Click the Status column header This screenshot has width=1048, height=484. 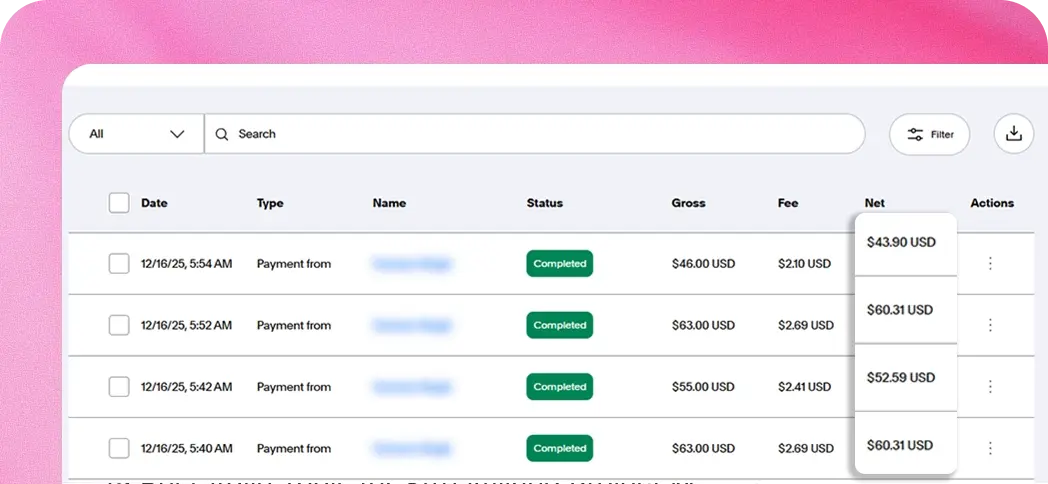pyautogui.click(x=544, y=203)
